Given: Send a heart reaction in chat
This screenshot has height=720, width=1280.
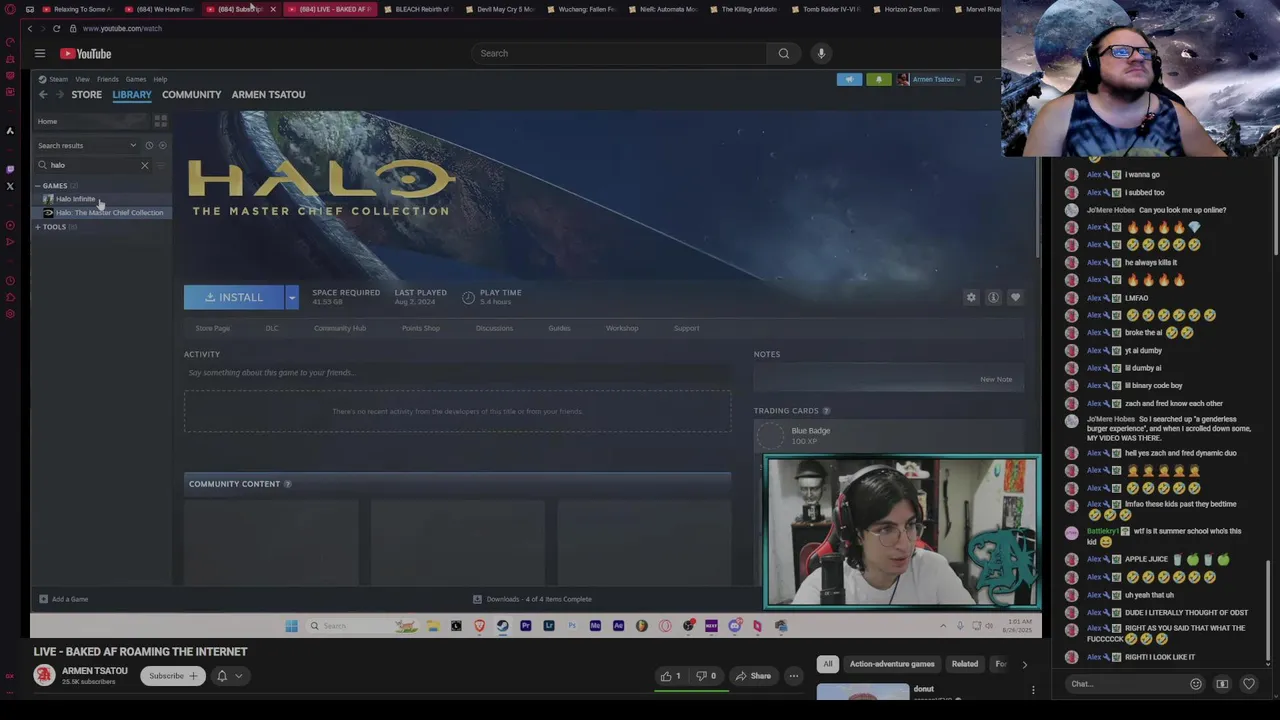Looking at the screenshot, I should [1249, 684].
